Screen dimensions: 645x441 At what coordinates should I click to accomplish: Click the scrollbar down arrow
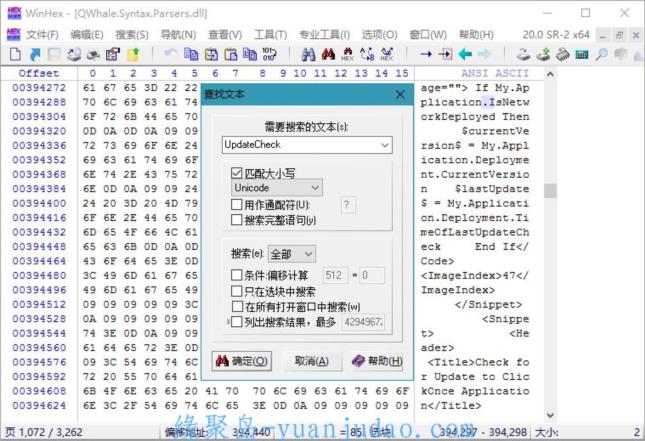550,415
